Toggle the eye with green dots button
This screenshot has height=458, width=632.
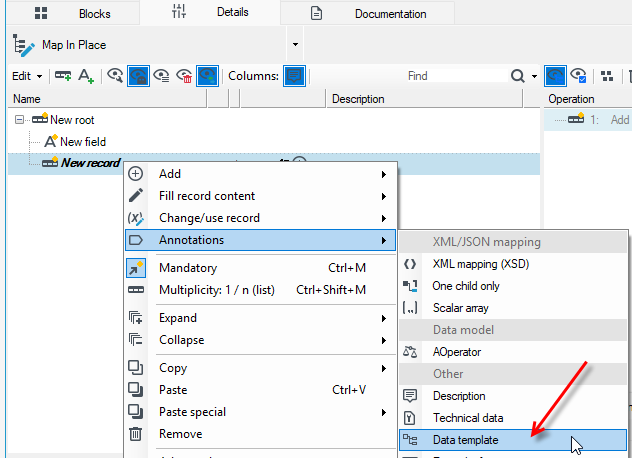click(x=208, y=76)
